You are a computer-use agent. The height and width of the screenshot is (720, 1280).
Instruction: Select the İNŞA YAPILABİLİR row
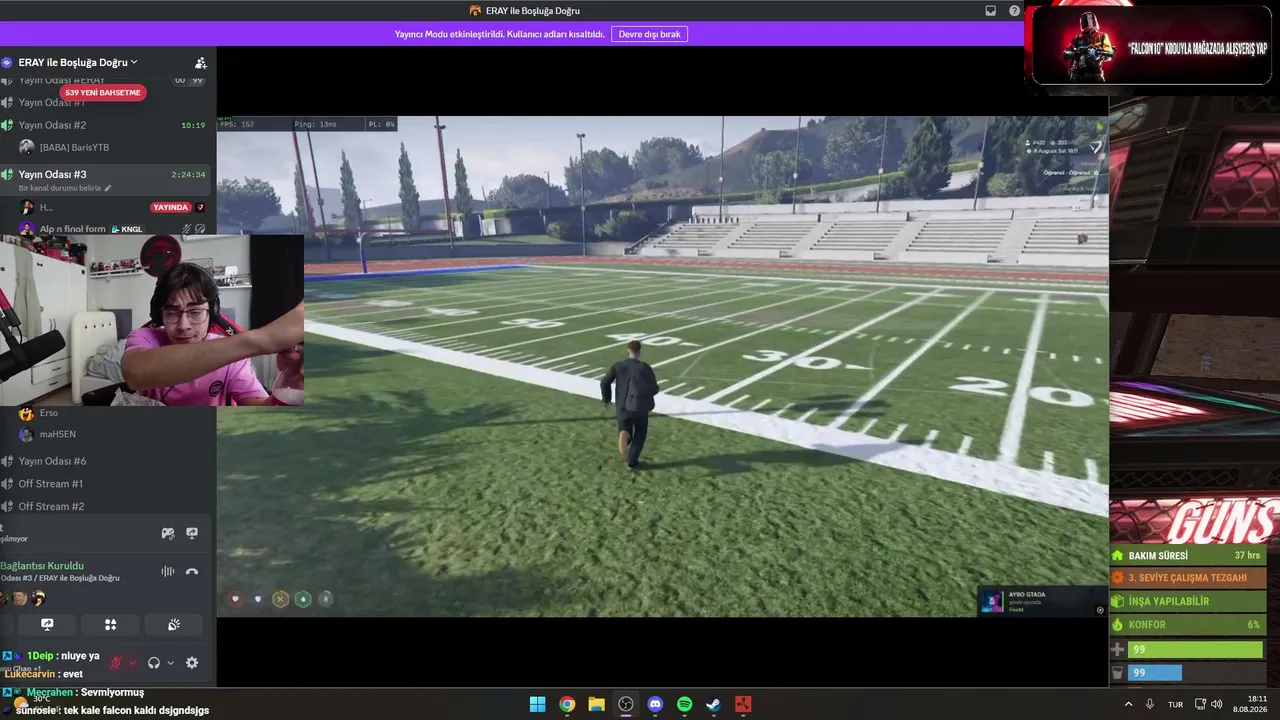click(1188, 601)
